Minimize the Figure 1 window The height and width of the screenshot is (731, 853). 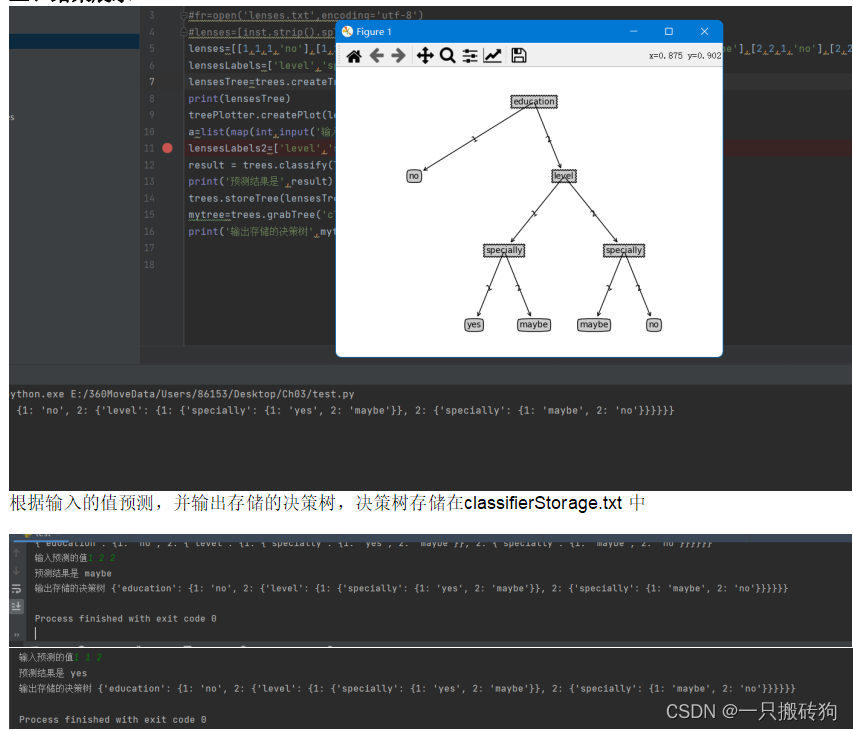click(x=634, y=32)
